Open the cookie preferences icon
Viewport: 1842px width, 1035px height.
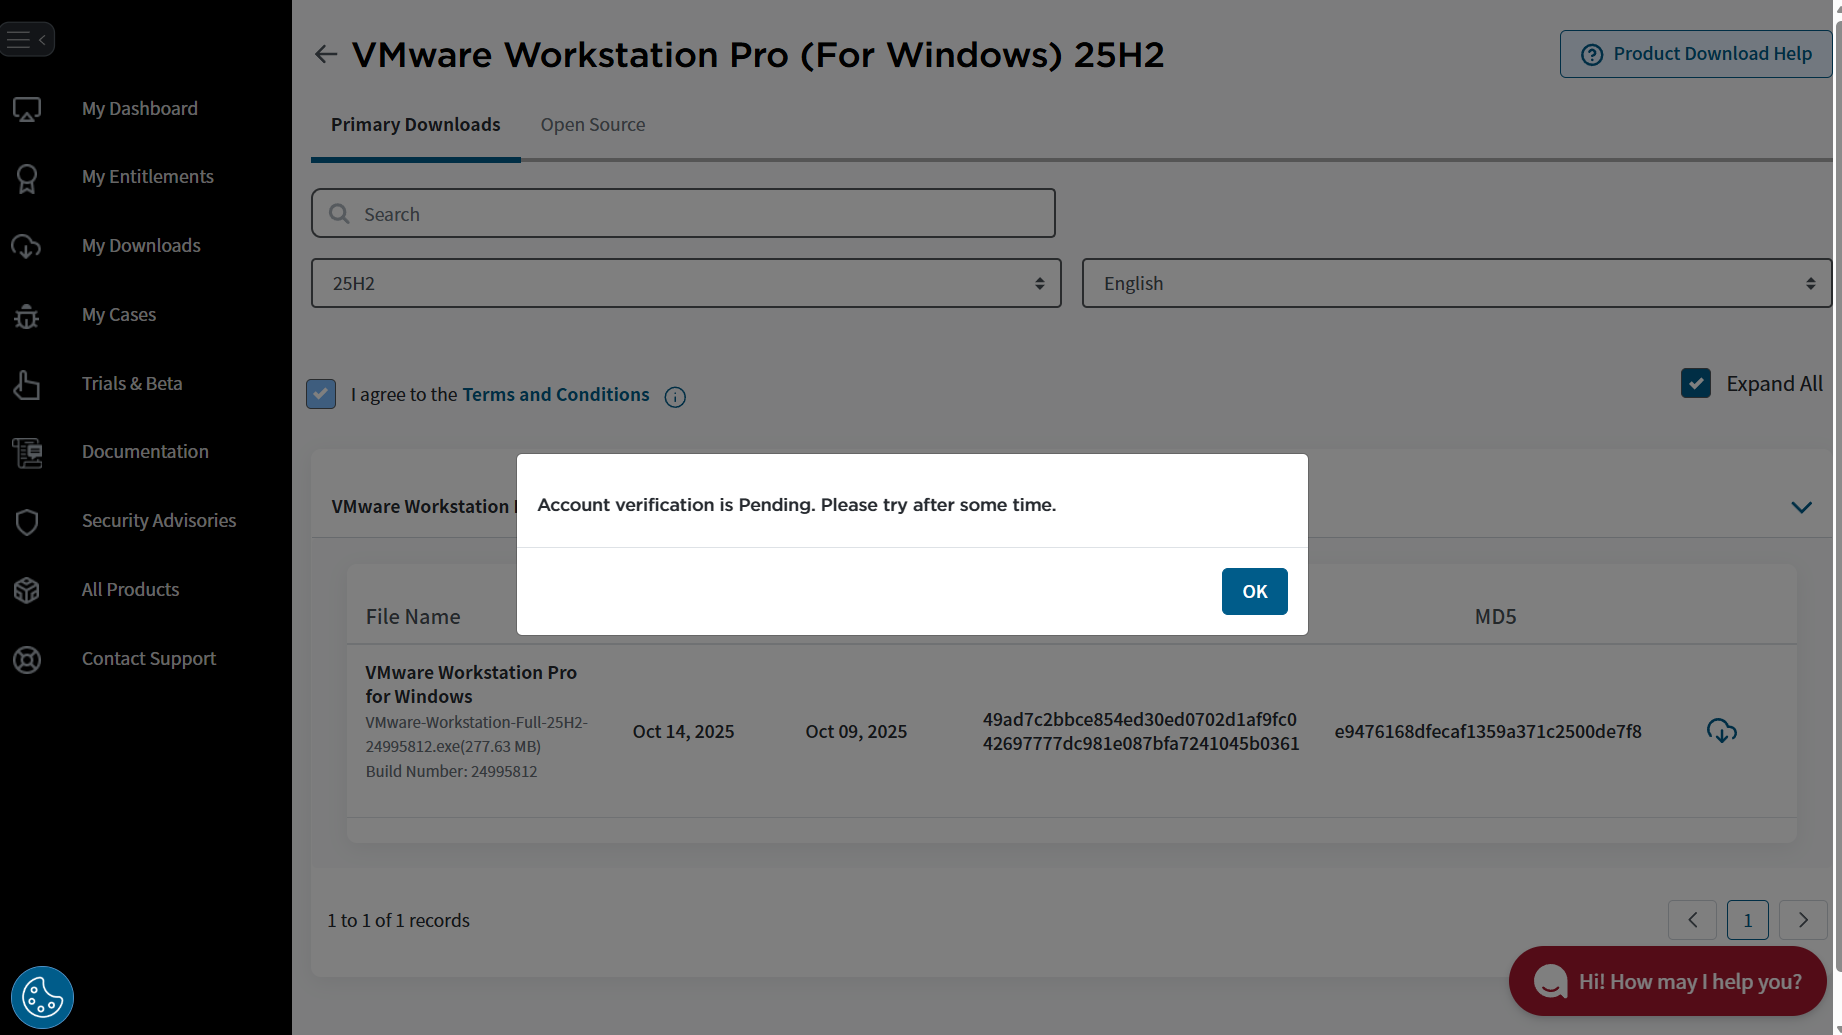click(x=42, y=996)
